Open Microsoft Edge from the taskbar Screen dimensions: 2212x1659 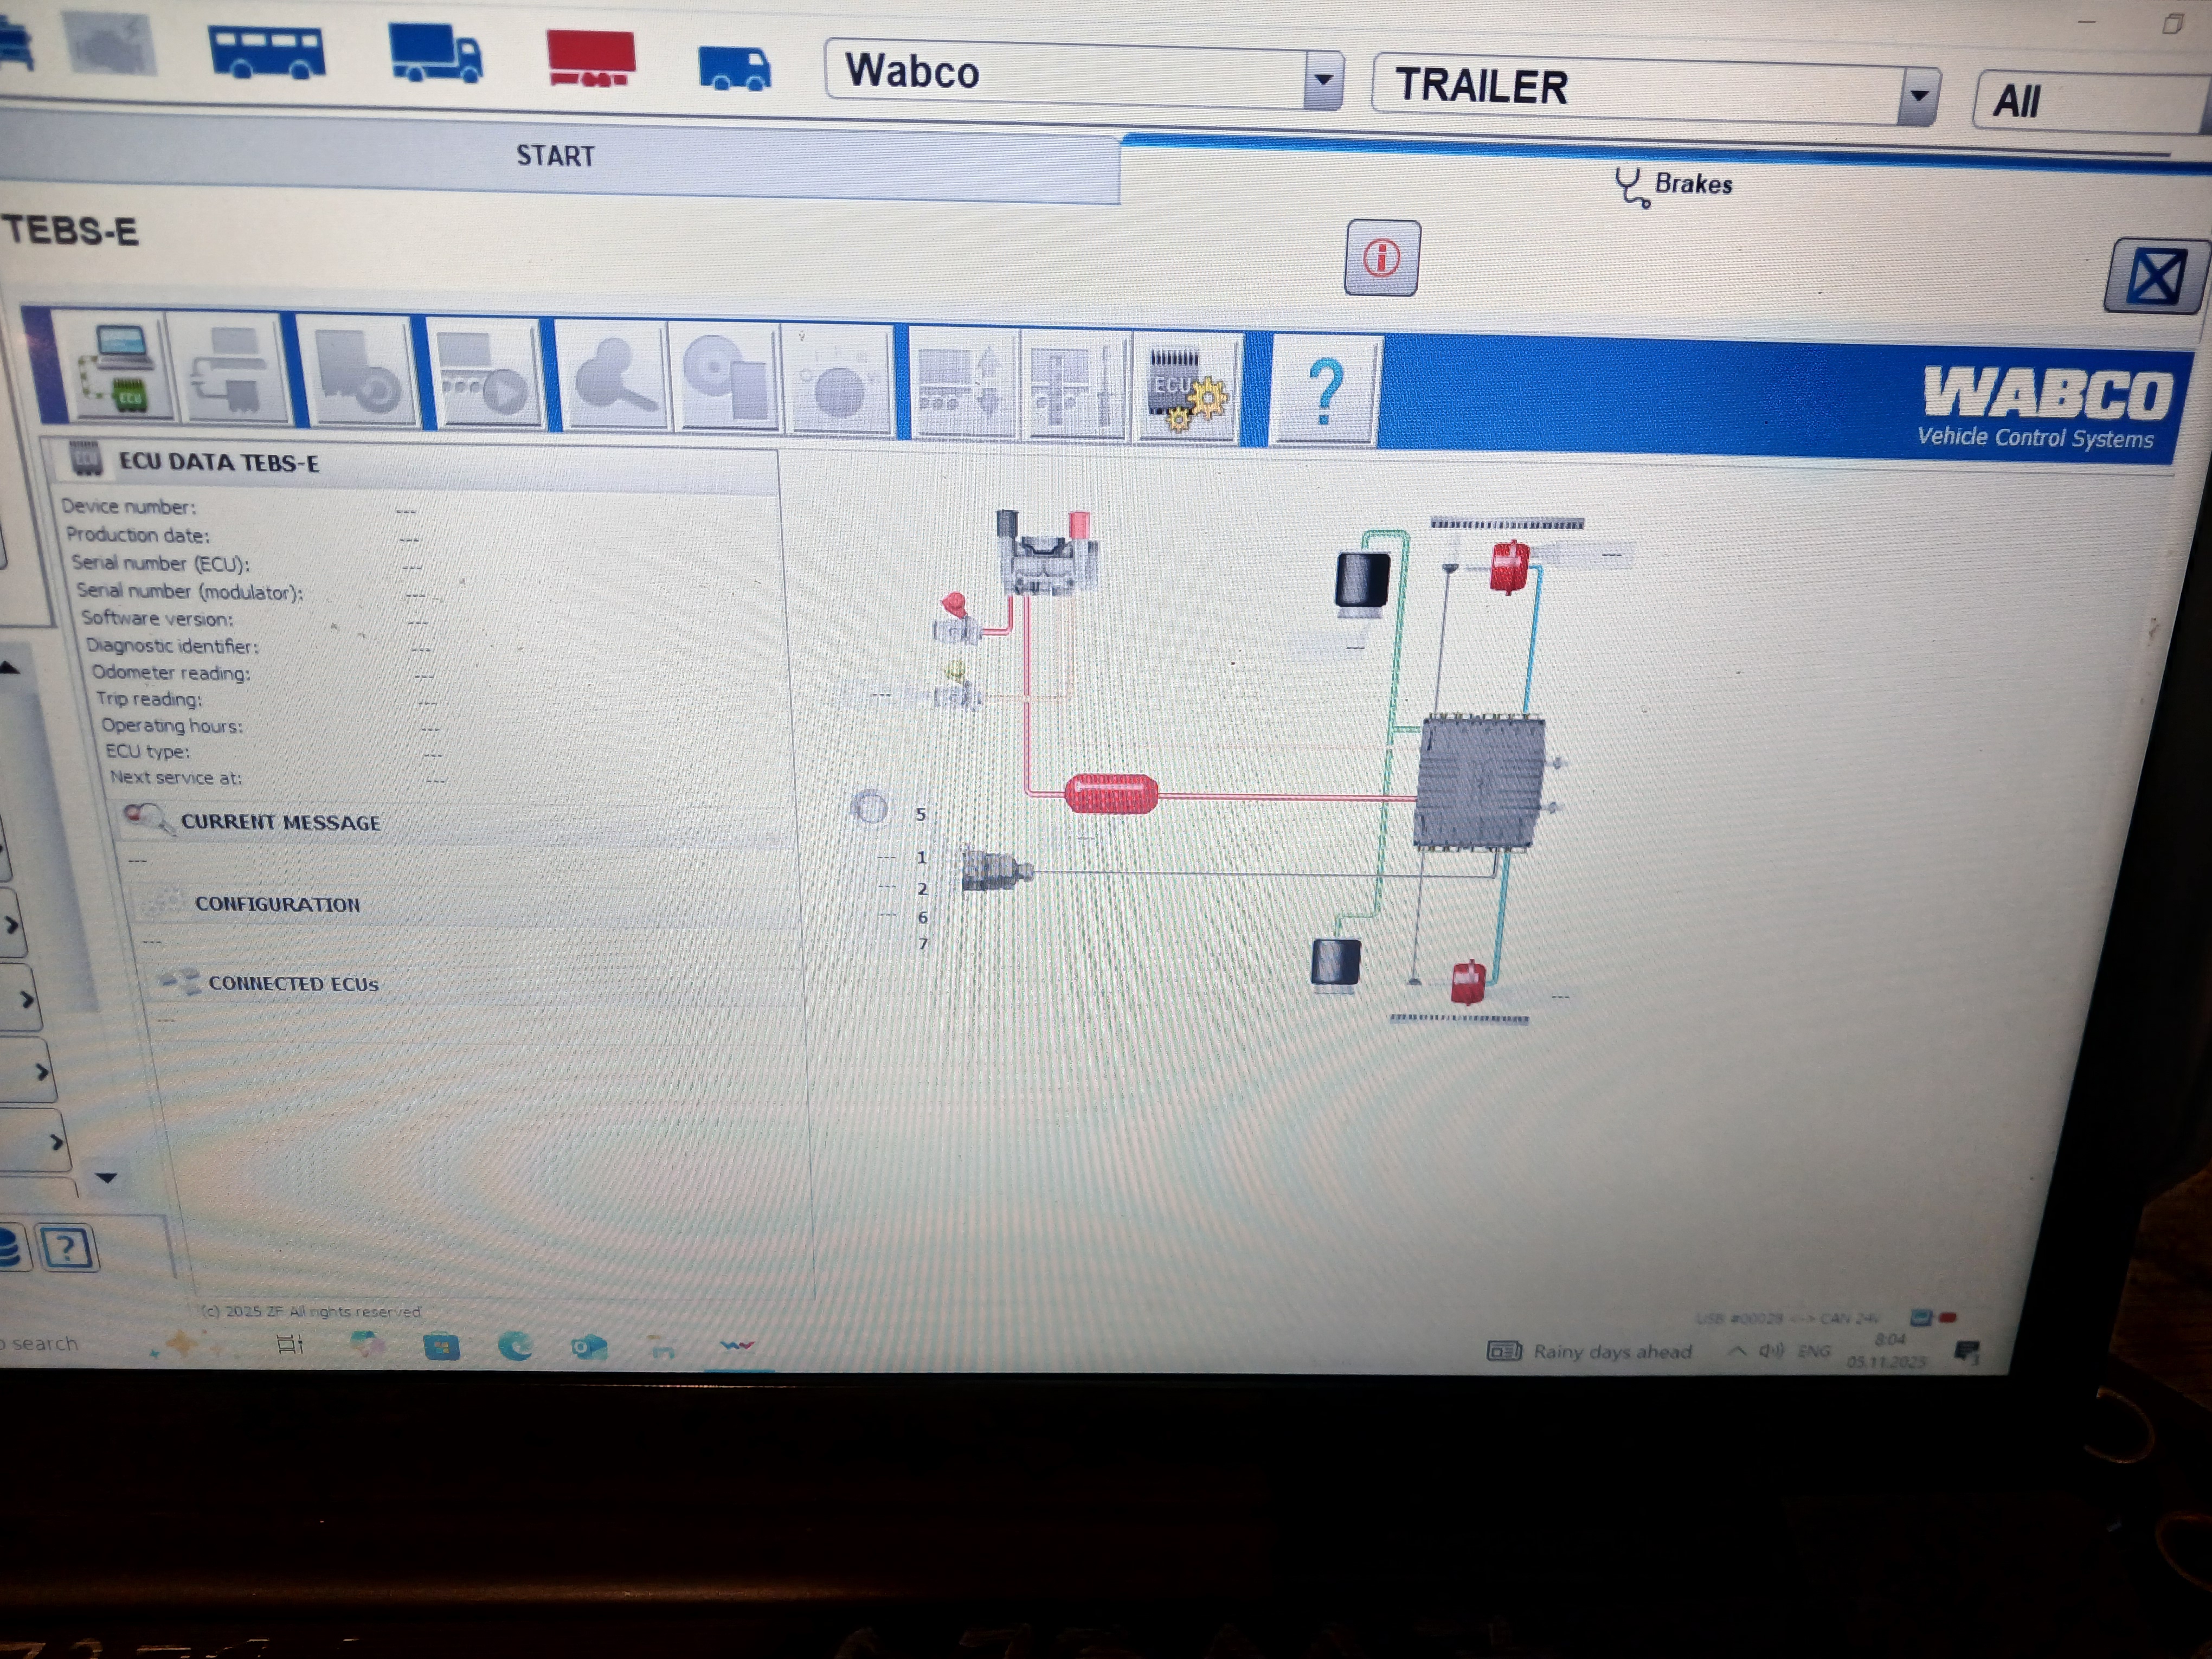coord(515,1346)
